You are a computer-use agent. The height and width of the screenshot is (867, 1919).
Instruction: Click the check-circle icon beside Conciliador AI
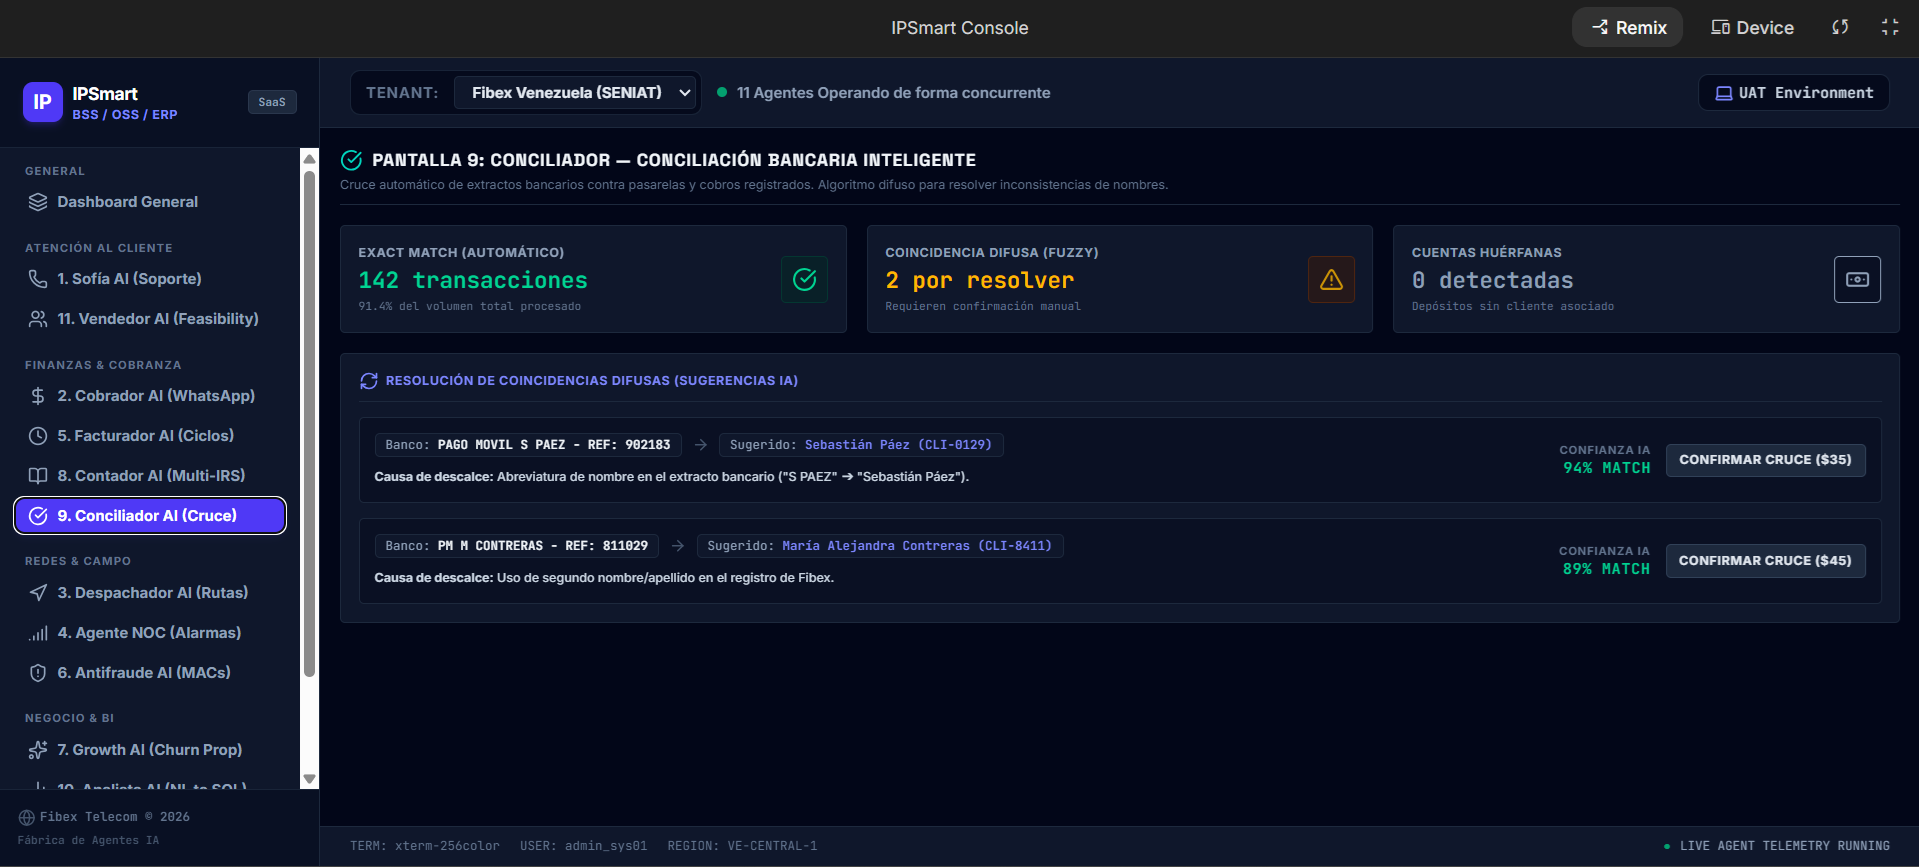38,516
